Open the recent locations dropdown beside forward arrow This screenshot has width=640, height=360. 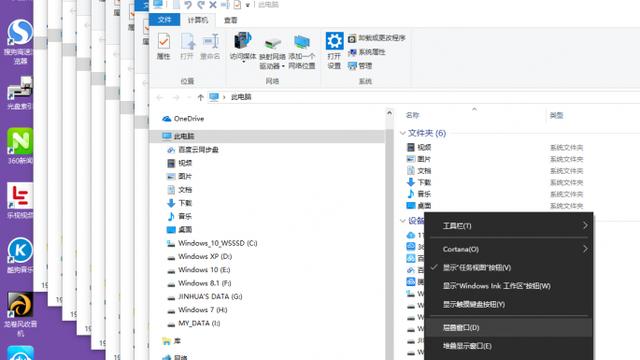pos(189,97)
